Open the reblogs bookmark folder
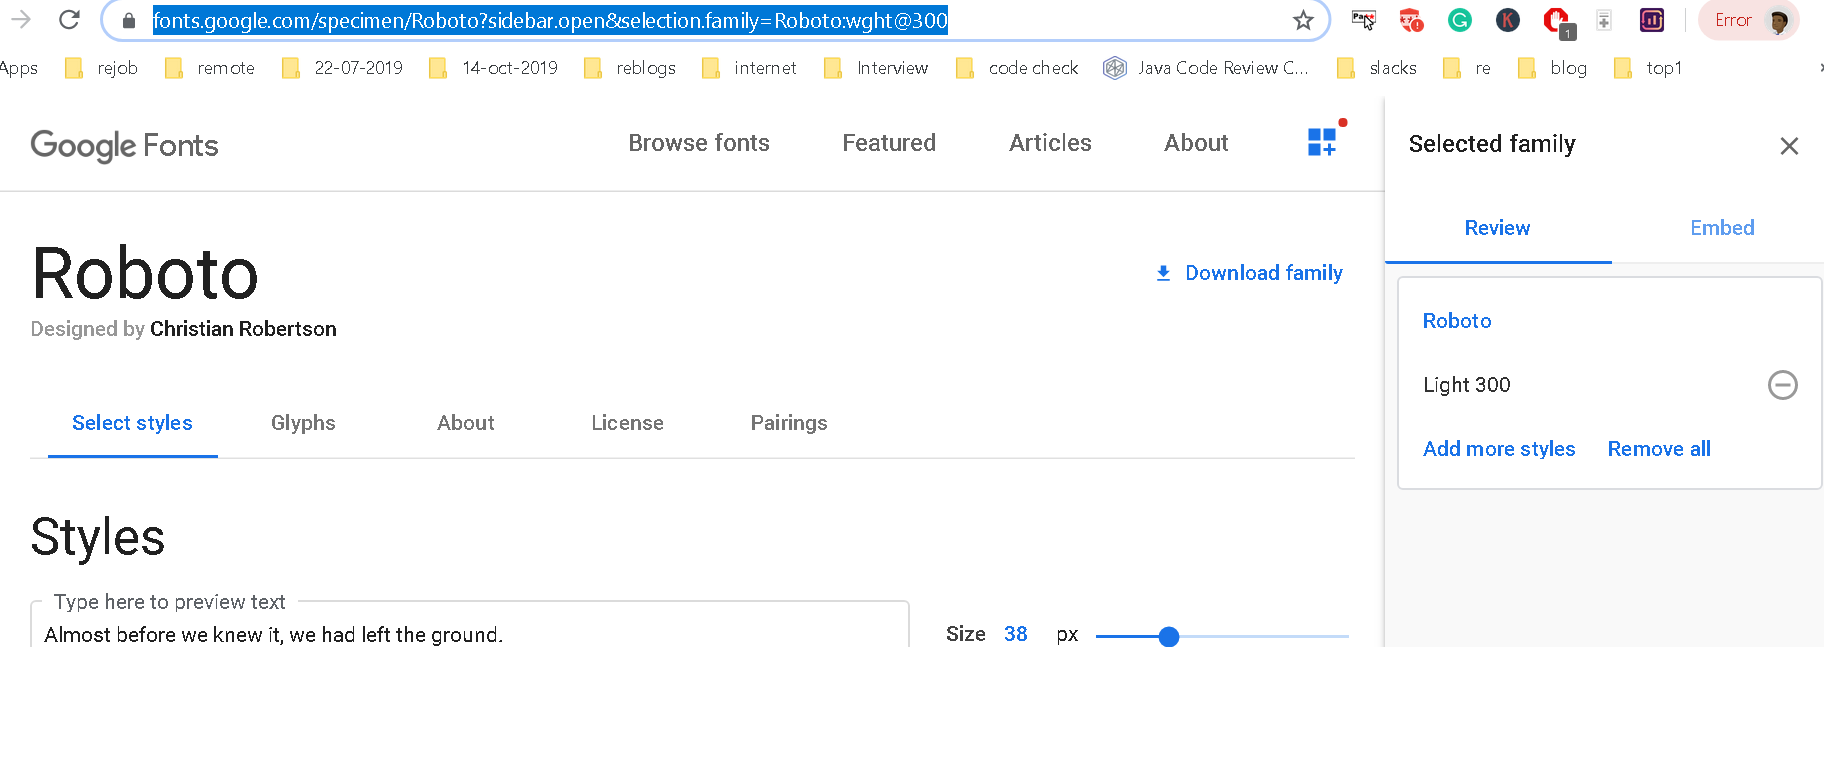Viewport: 1824px width, 781px height. point(630,68)
